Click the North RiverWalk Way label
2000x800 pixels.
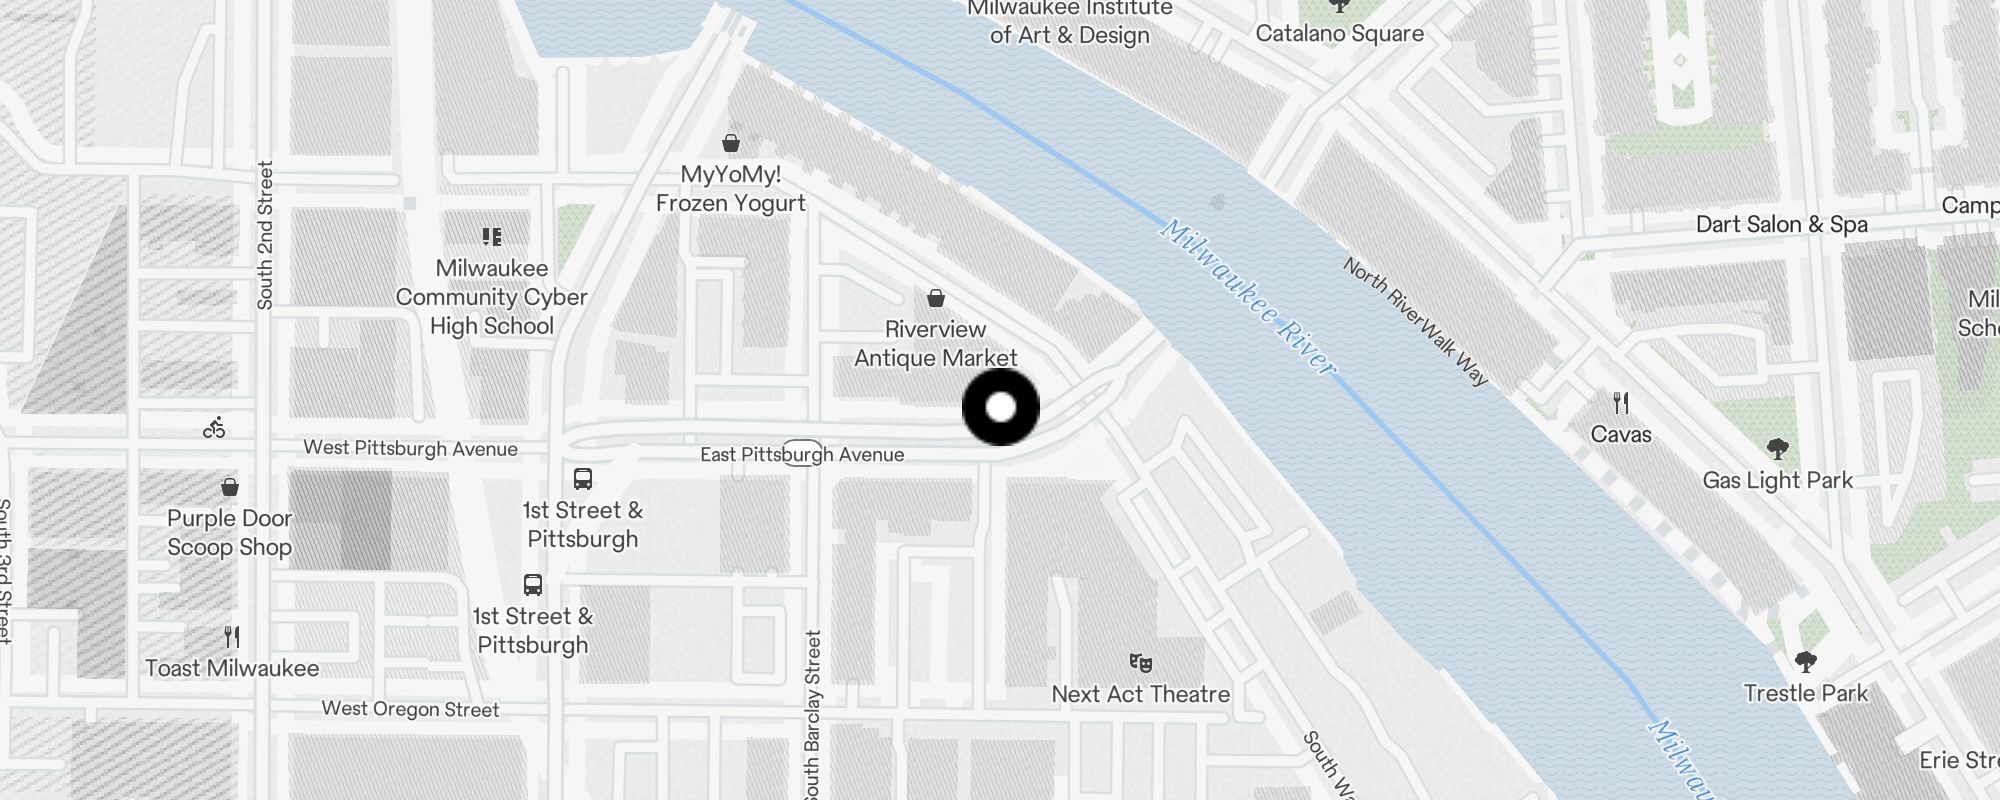click(1416, 322)
